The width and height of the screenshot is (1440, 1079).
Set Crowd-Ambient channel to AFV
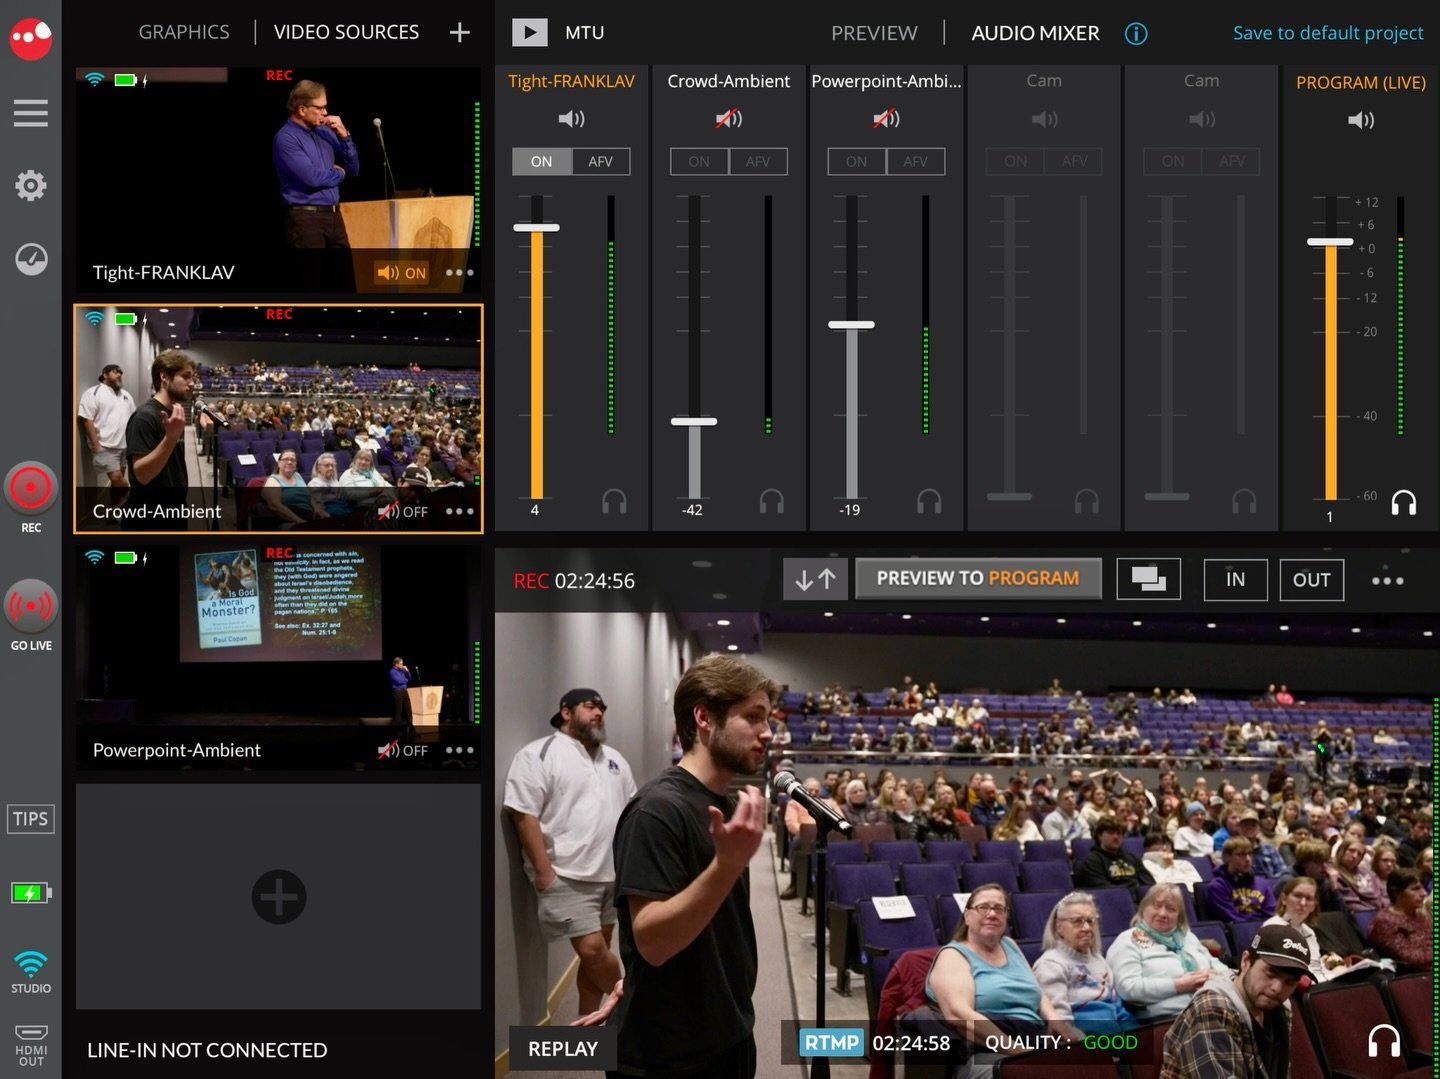758,161
